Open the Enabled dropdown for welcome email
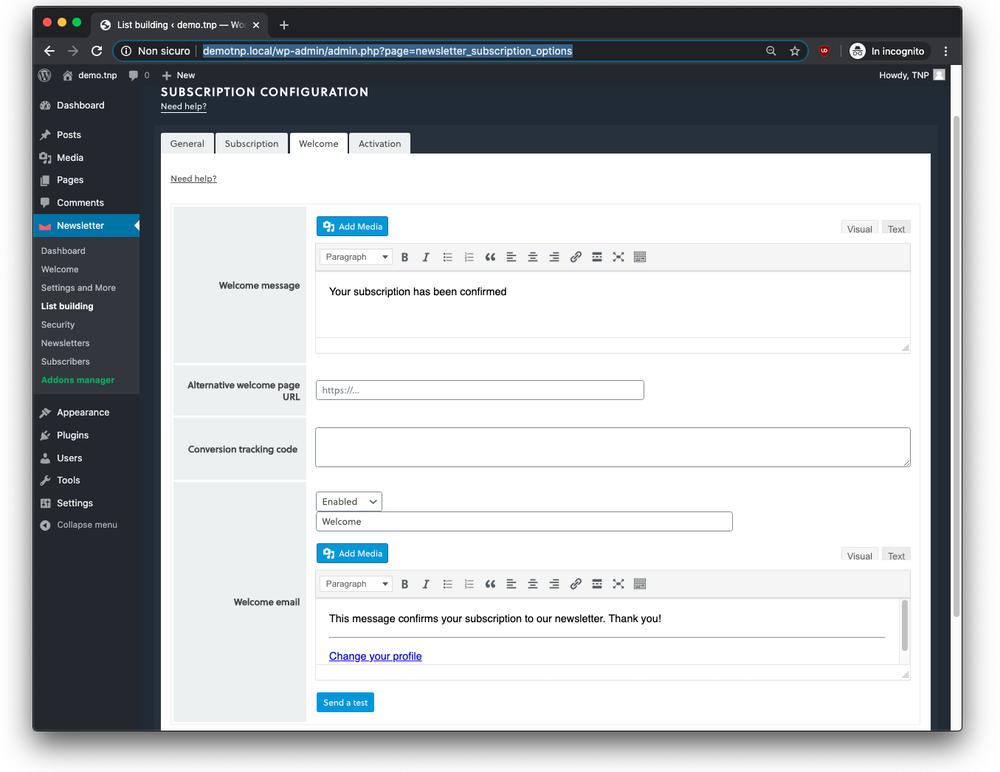This screenshot has height=772, width=1000. 349,501
